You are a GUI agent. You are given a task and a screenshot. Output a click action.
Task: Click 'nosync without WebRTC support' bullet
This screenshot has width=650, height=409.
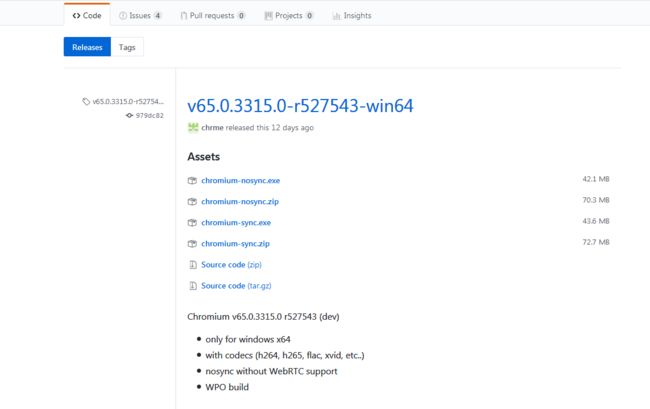pos(272,371)
